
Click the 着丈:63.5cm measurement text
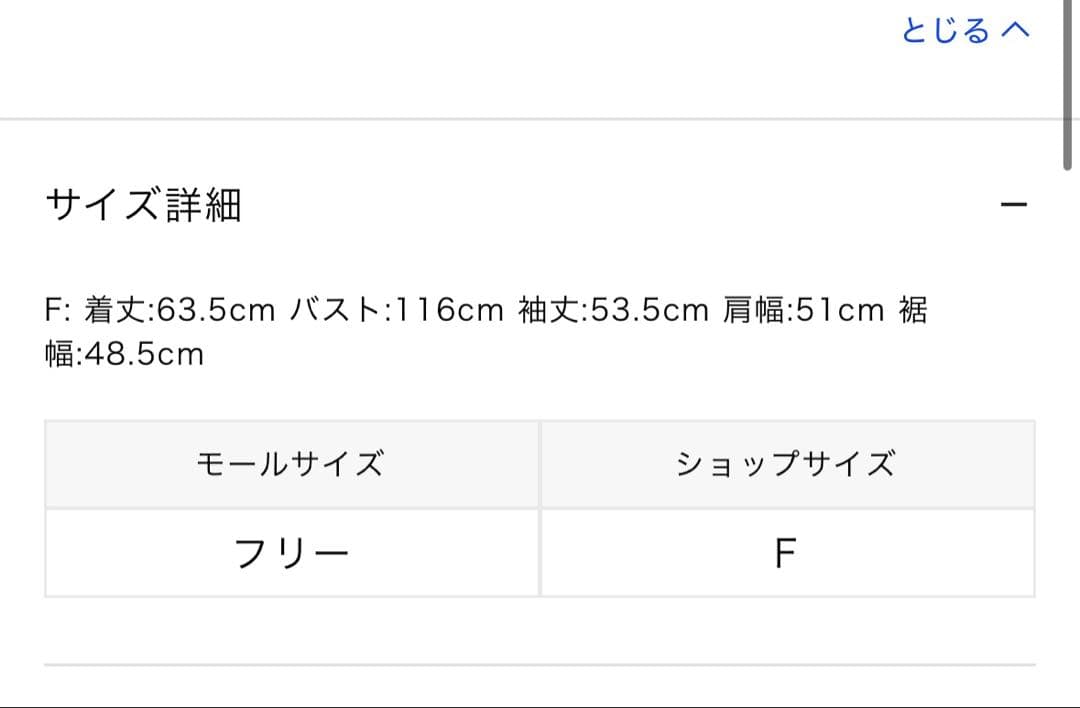click(180, 311)
